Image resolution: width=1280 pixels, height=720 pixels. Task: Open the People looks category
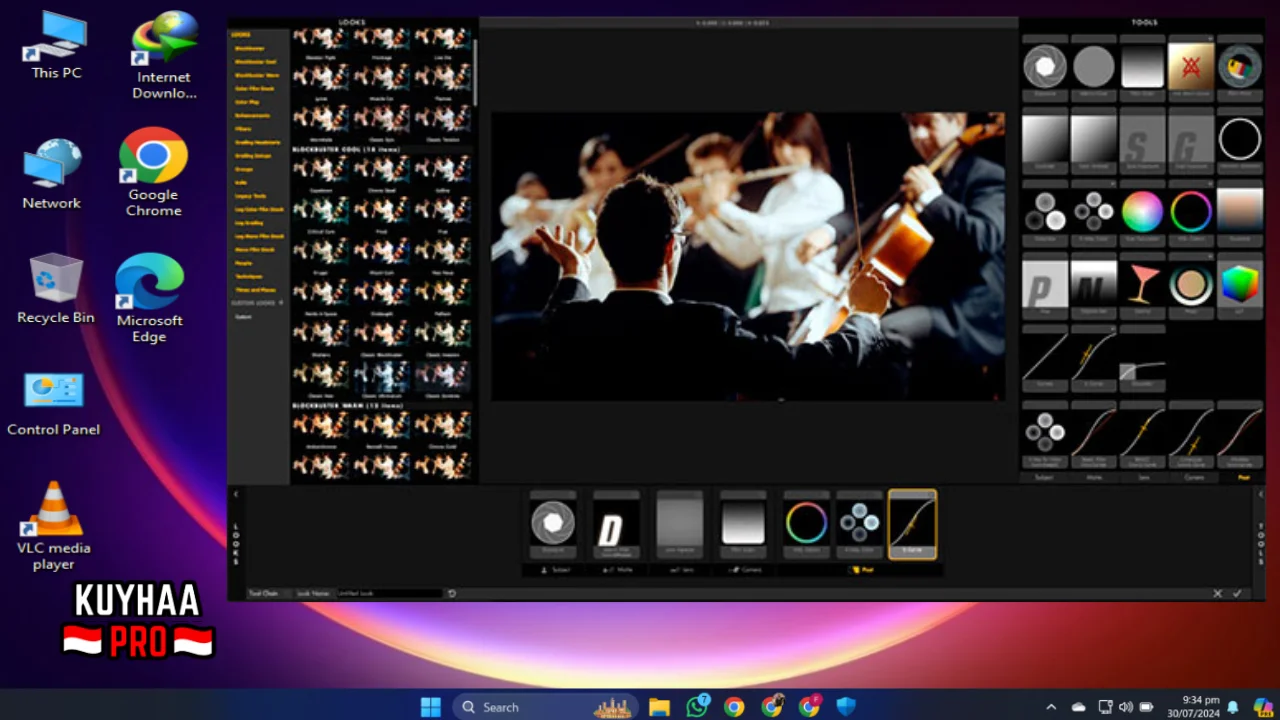(242, 262)
